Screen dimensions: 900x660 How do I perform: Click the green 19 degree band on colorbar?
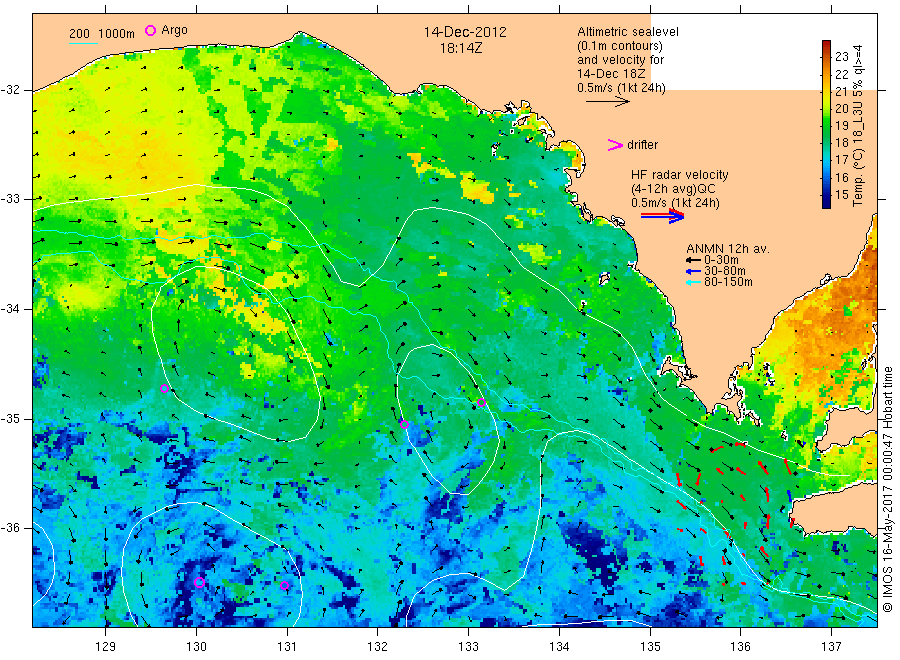pyautogui.click(x=826, y=126)
